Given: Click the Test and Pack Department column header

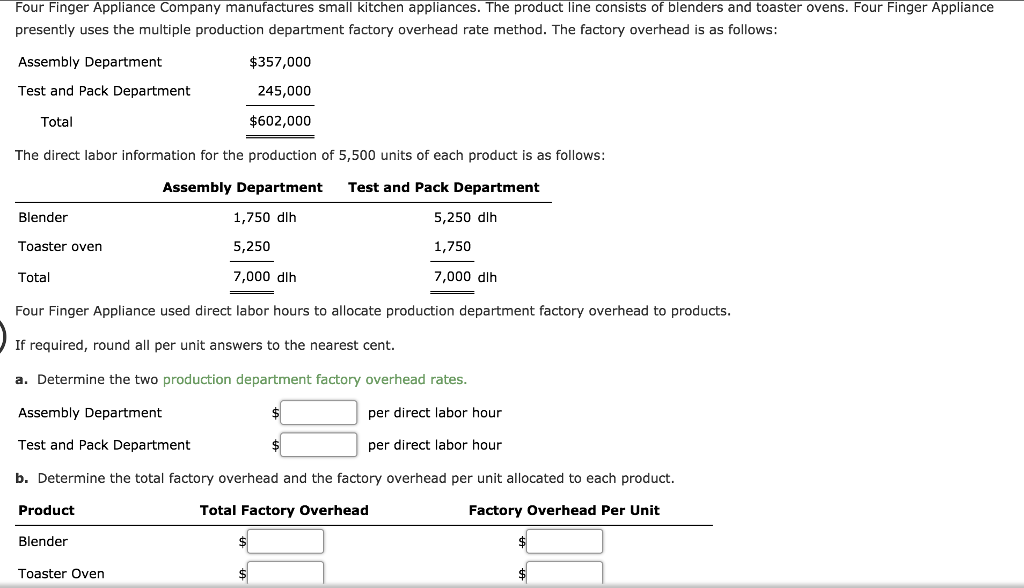Looking at the screenshot, I should 443,187.
